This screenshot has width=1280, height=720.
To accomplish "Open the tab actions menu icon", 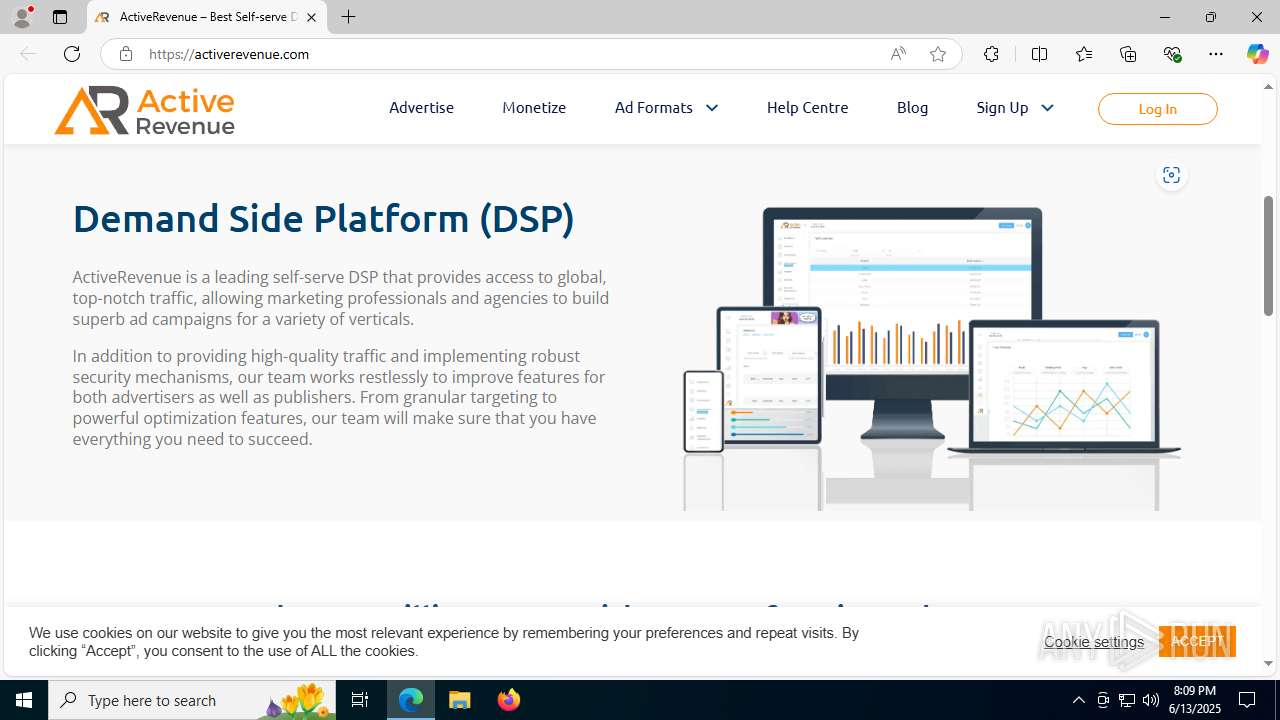I will click(x=60, y=17).
